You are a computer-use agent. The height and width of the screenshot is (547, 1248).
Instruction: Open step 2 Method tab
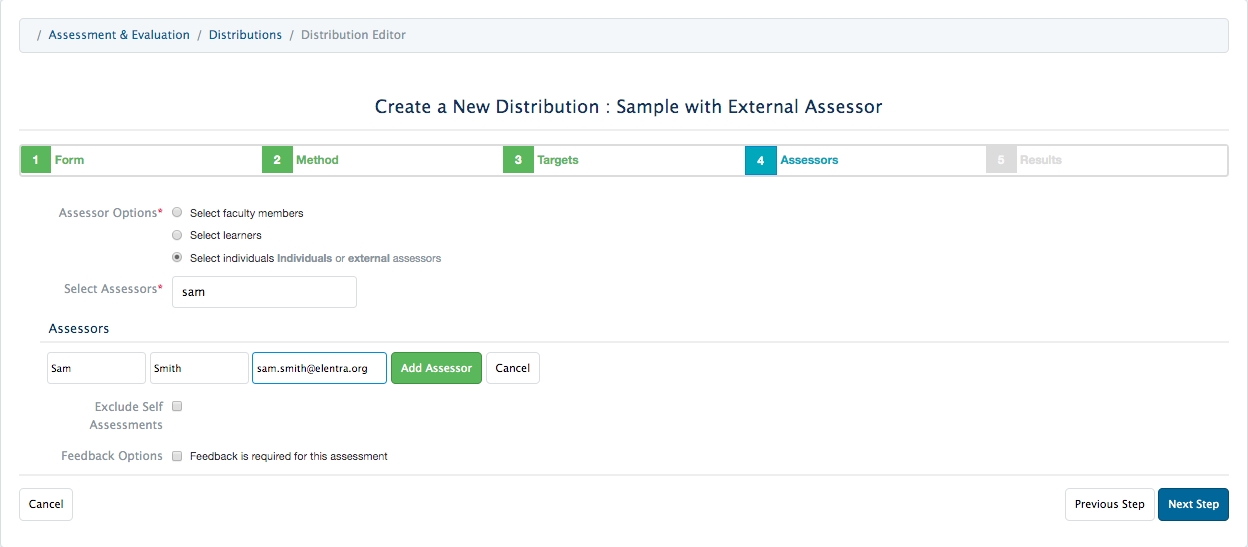316,160
